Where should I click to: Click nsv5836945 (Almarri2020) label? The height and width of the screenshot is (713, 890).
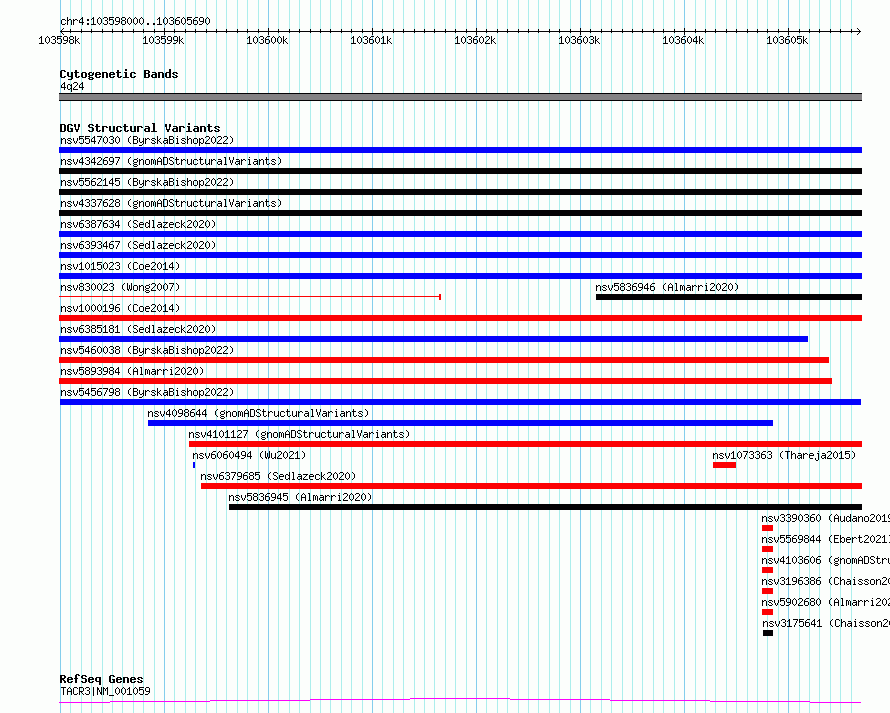click(x=300, y=497)
